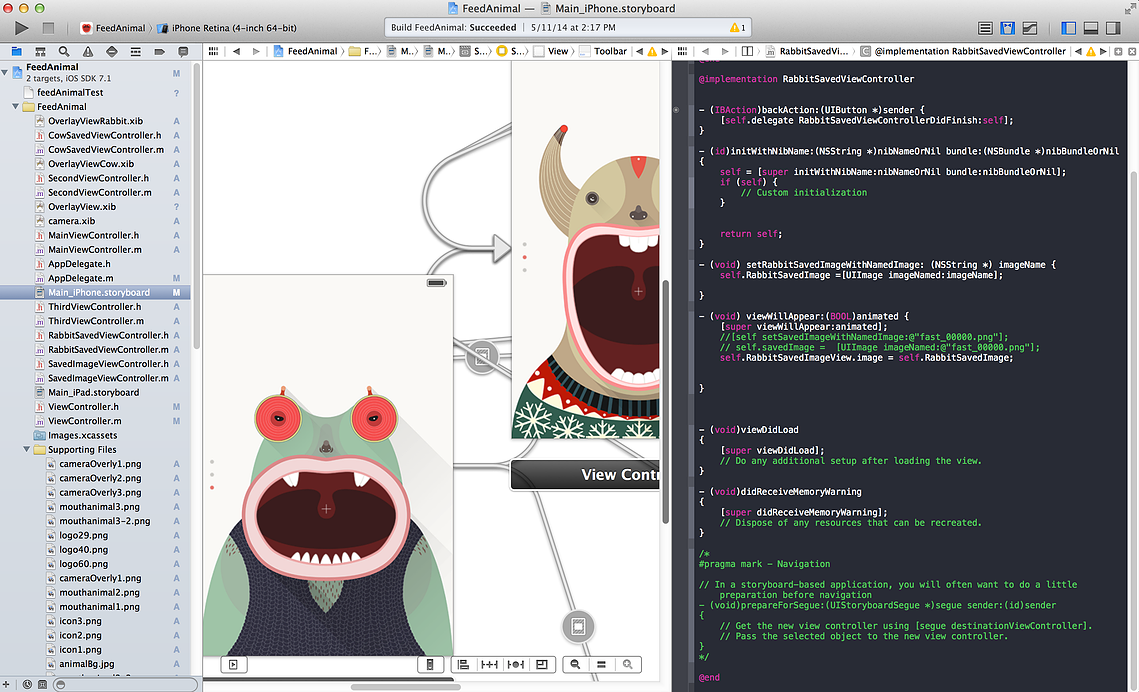This screenshot has width=1139, height=692.
Task: Click the segue icon near bottom toolbar
Action: (x=578, y=627)
